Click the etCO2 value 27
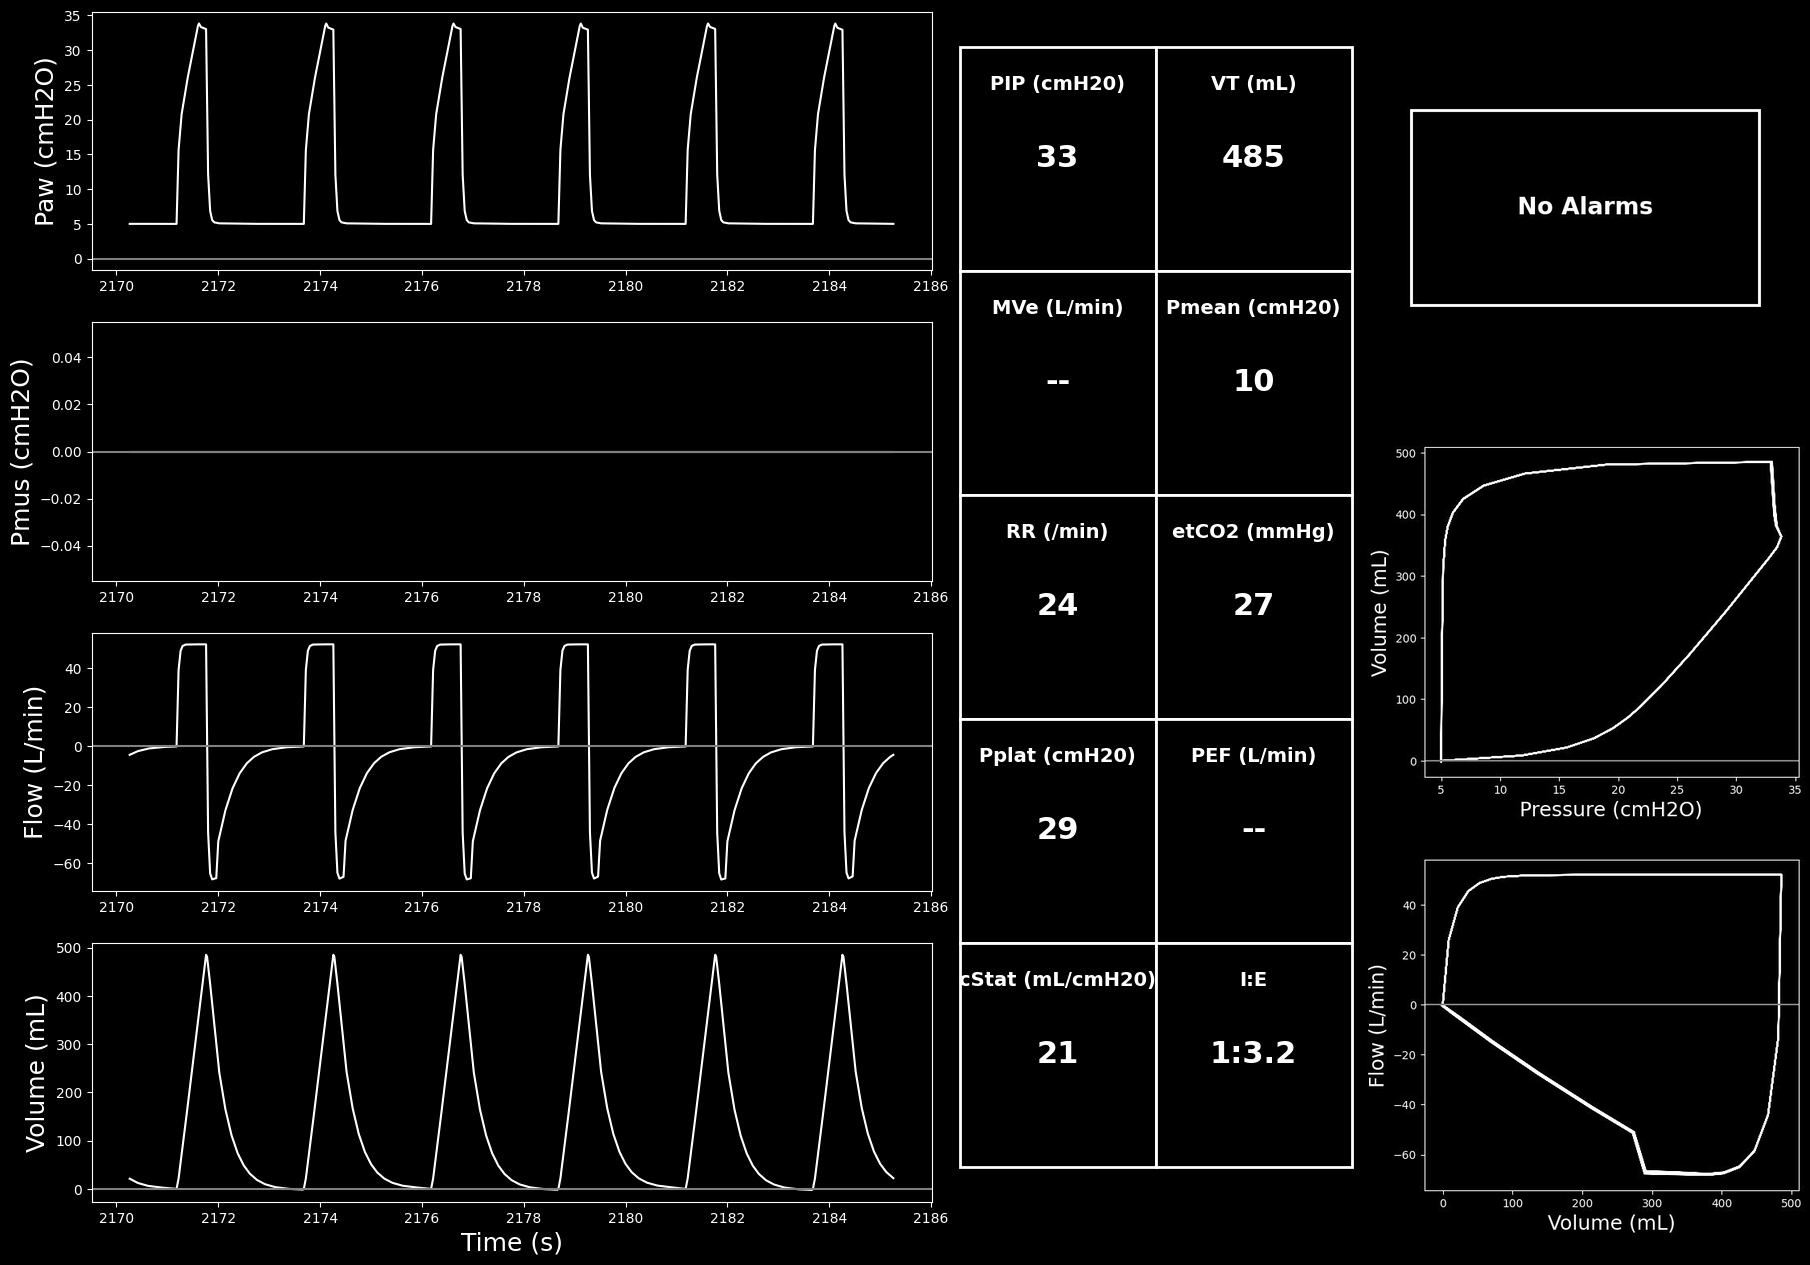The image size is (1810, 1265). [1253, 605]
